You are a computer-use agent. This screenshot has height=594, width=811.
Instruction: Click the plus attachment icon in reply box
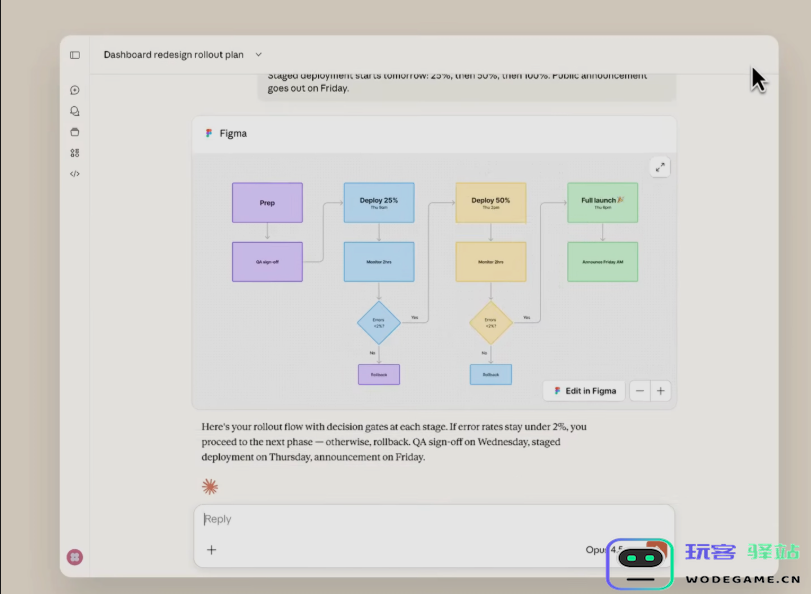[x=211, y=549]
